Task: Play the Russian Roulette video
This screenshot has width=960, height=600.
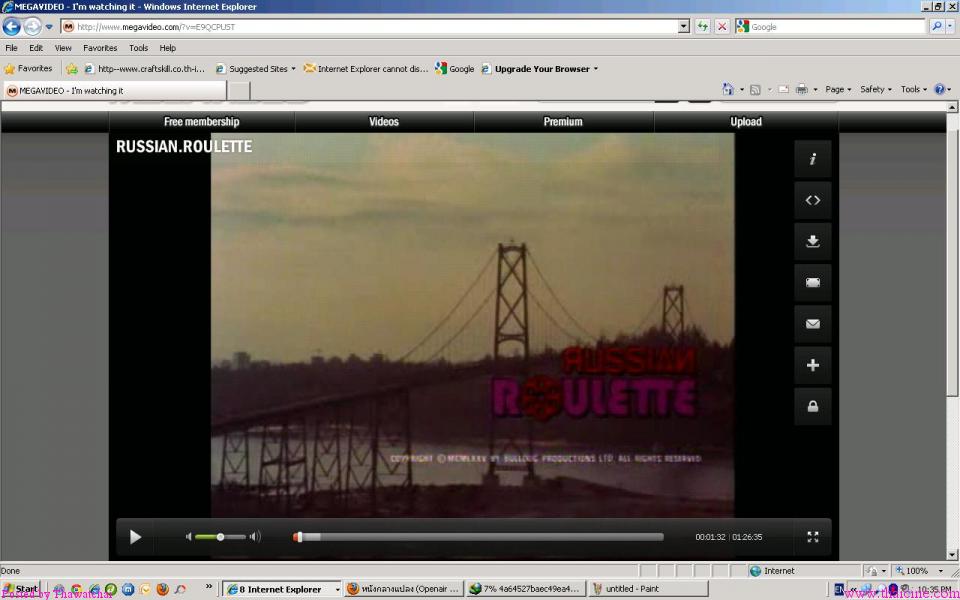Action: pyautogui.click(x=135, y=537)
